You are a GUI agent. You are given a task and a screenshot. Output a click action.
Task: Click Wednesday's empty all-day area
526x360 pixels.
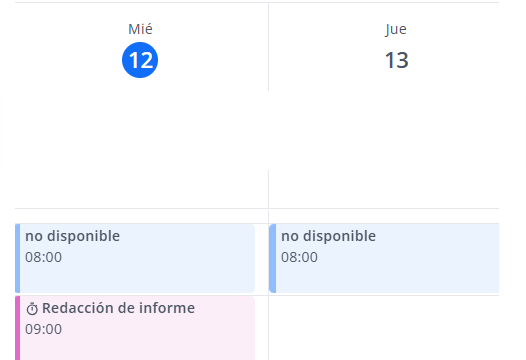[142, 149]
